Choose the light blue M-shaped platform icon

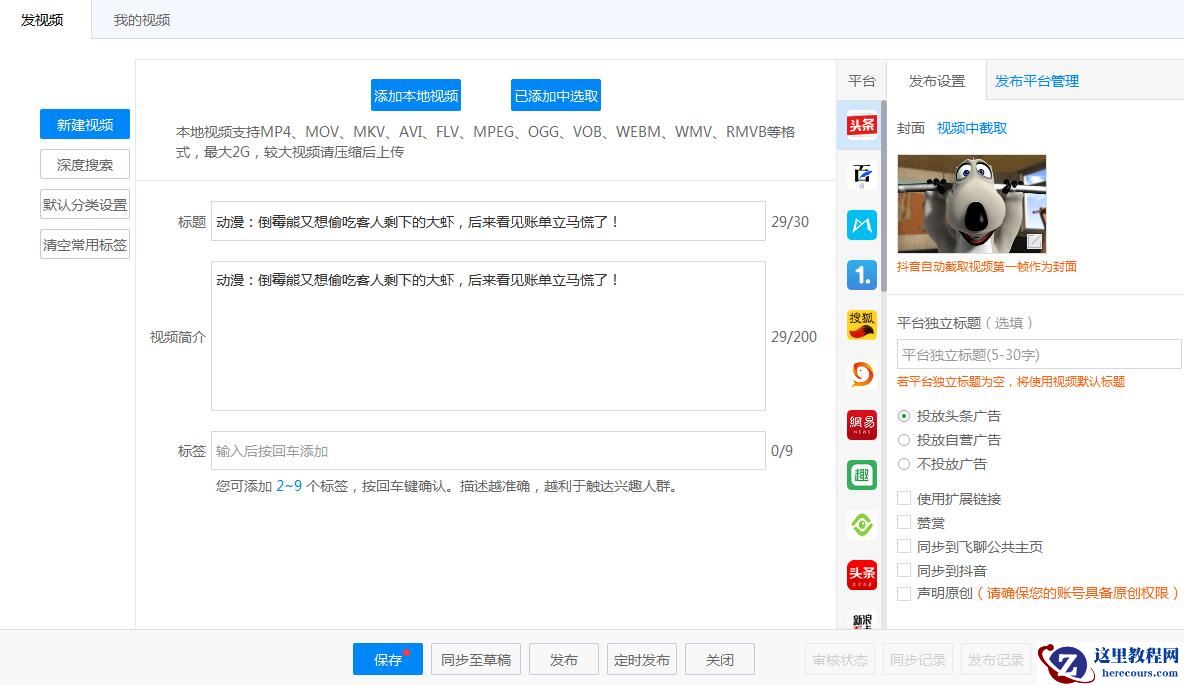click(861, 225)
